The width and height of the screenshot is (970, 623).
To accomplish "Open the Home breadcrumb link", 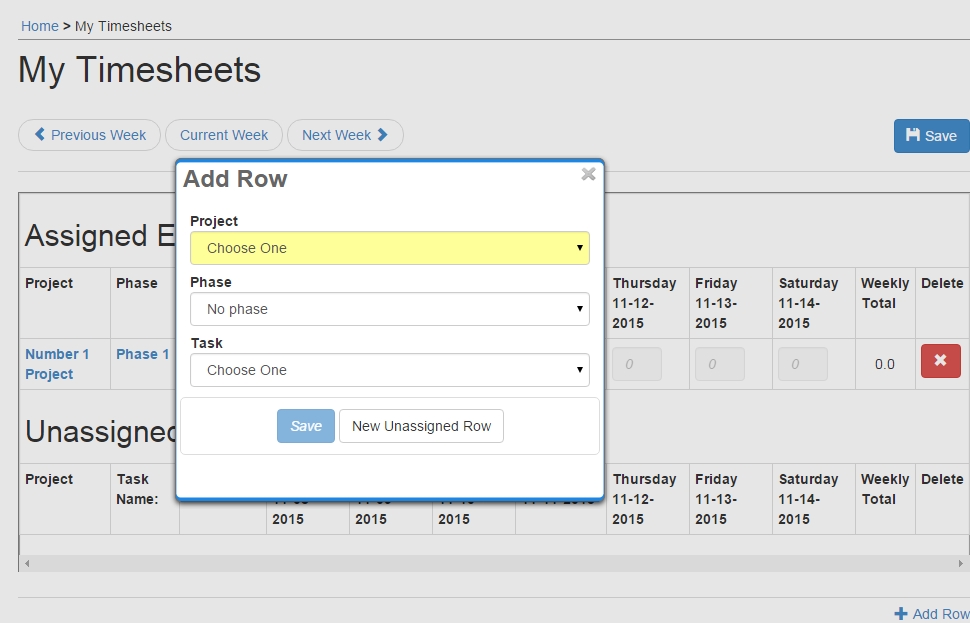I will tap(40, 26).
